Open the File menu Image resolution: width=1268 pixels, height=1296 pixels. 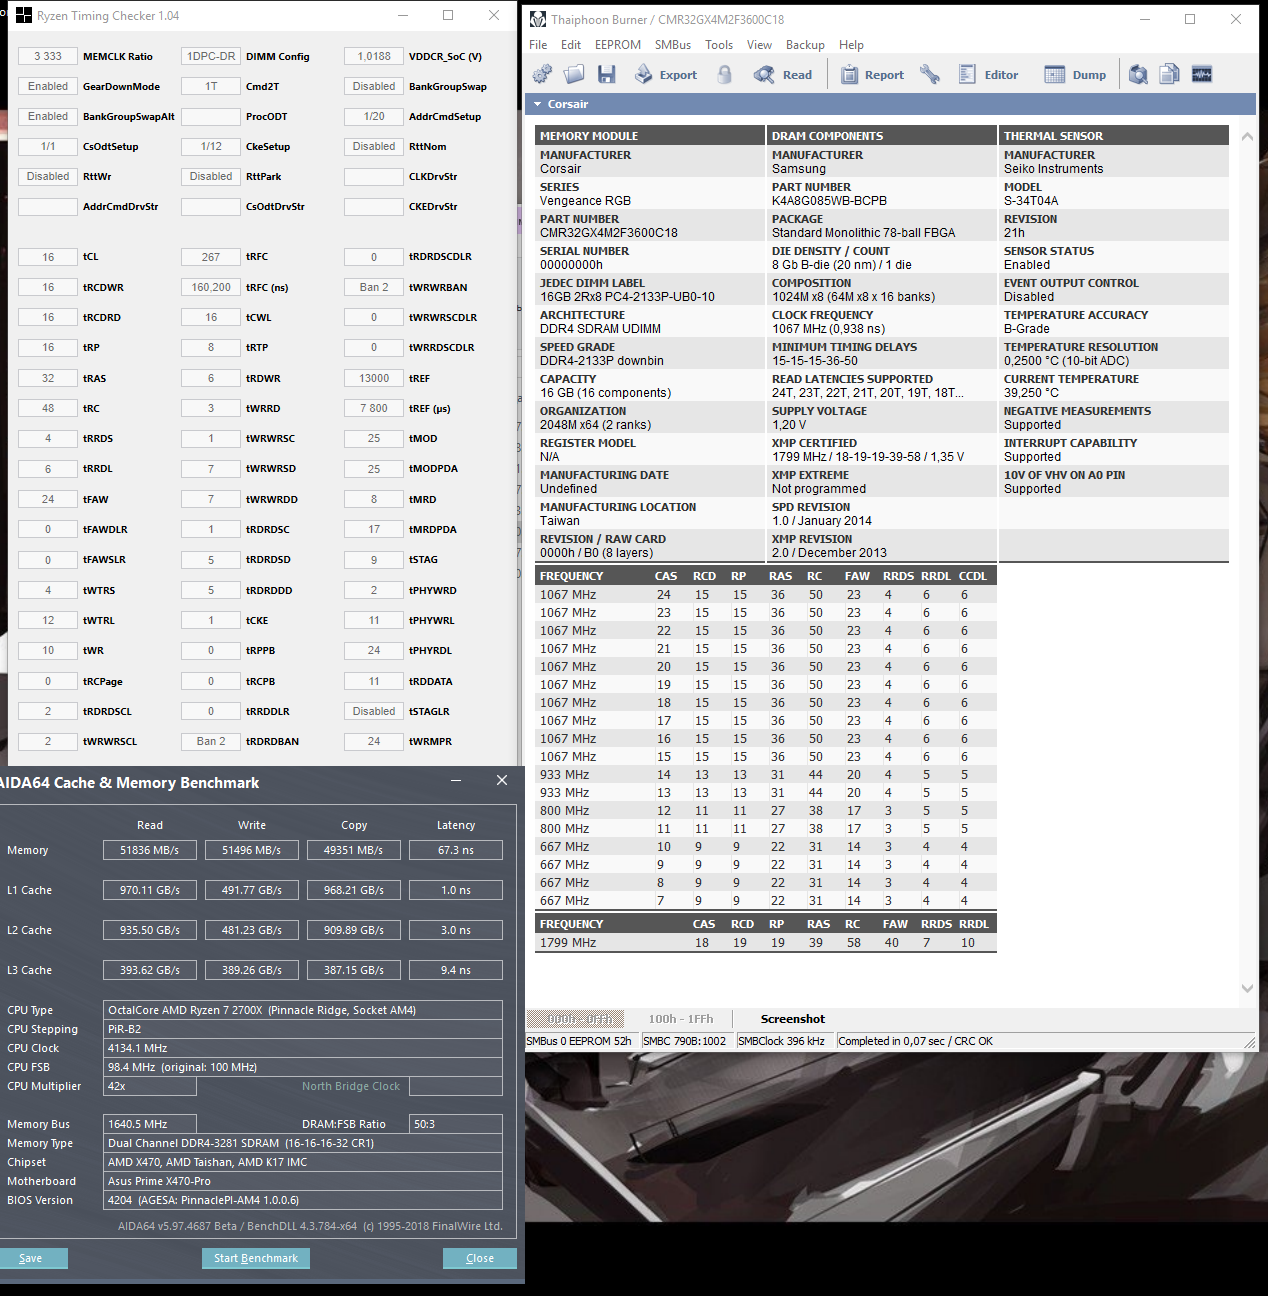[538, 45]
